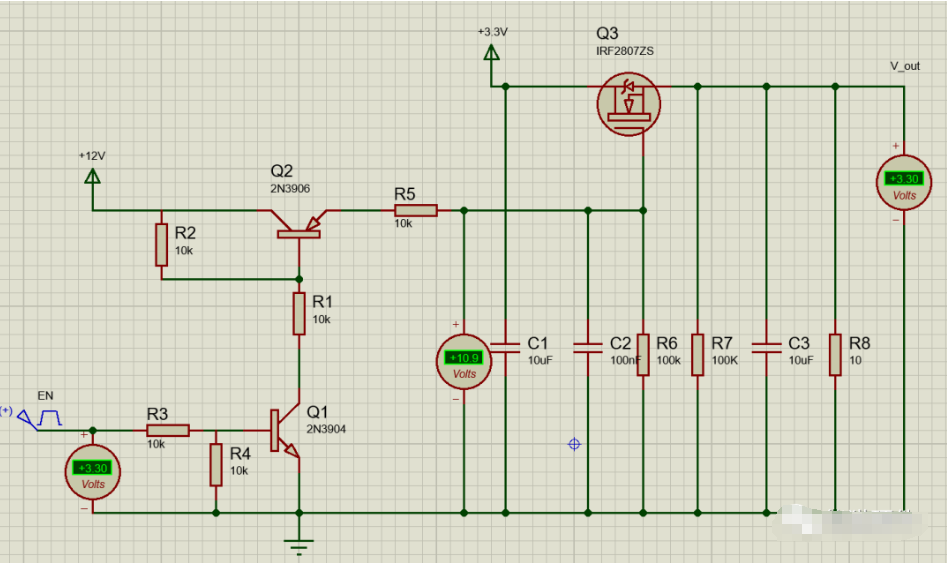Viewport: 947px width, 567px height.
Task: Click the voltmeter reading +10.9 volts
Action: [x=464, y=360]
